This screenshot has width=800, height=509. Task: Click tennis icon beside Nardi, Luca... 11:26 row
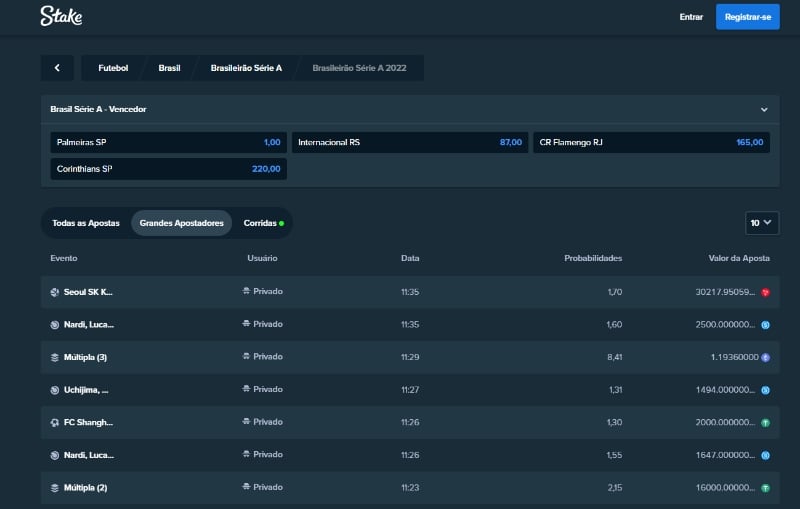pyautogui.click(x=55, y=455)
